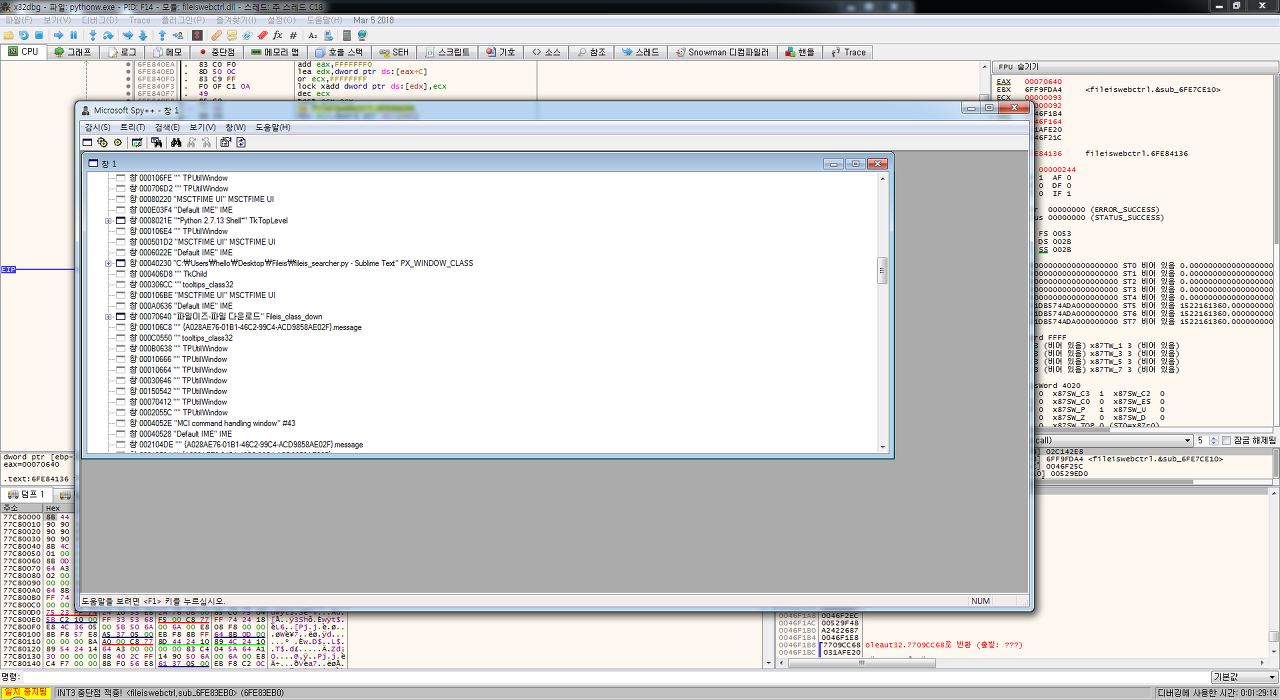The height and width of the screenshot is (700, 1280).
Task: Click the Threads icon in Spy++ toolbar
Action: (117, 142)
